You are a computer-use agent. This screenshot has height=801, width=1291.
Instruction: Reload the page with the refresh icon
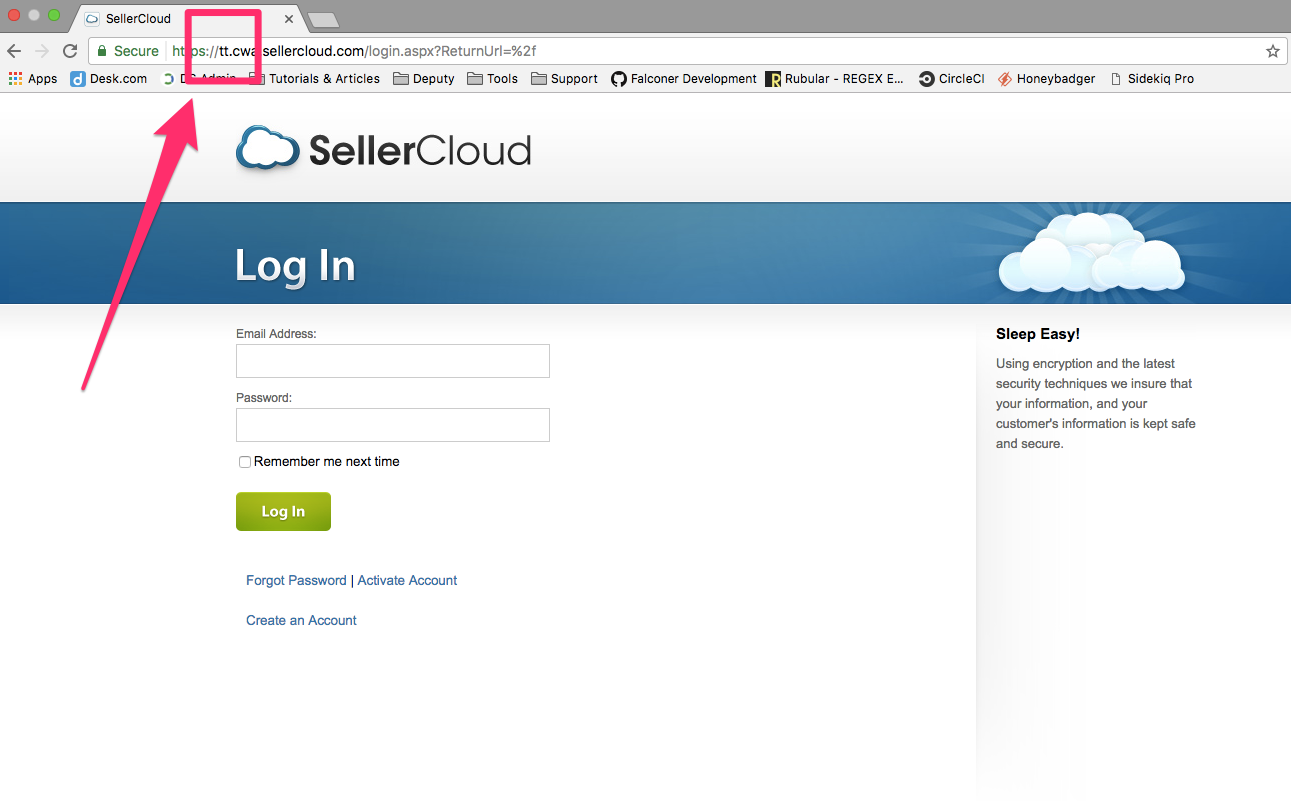coord(70,51)
